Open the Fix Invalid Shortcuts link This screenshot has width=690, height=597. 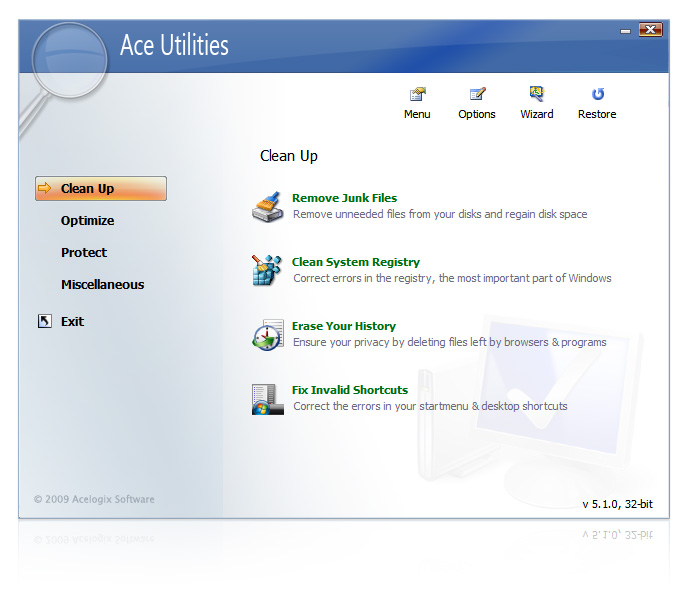[349, 390]
